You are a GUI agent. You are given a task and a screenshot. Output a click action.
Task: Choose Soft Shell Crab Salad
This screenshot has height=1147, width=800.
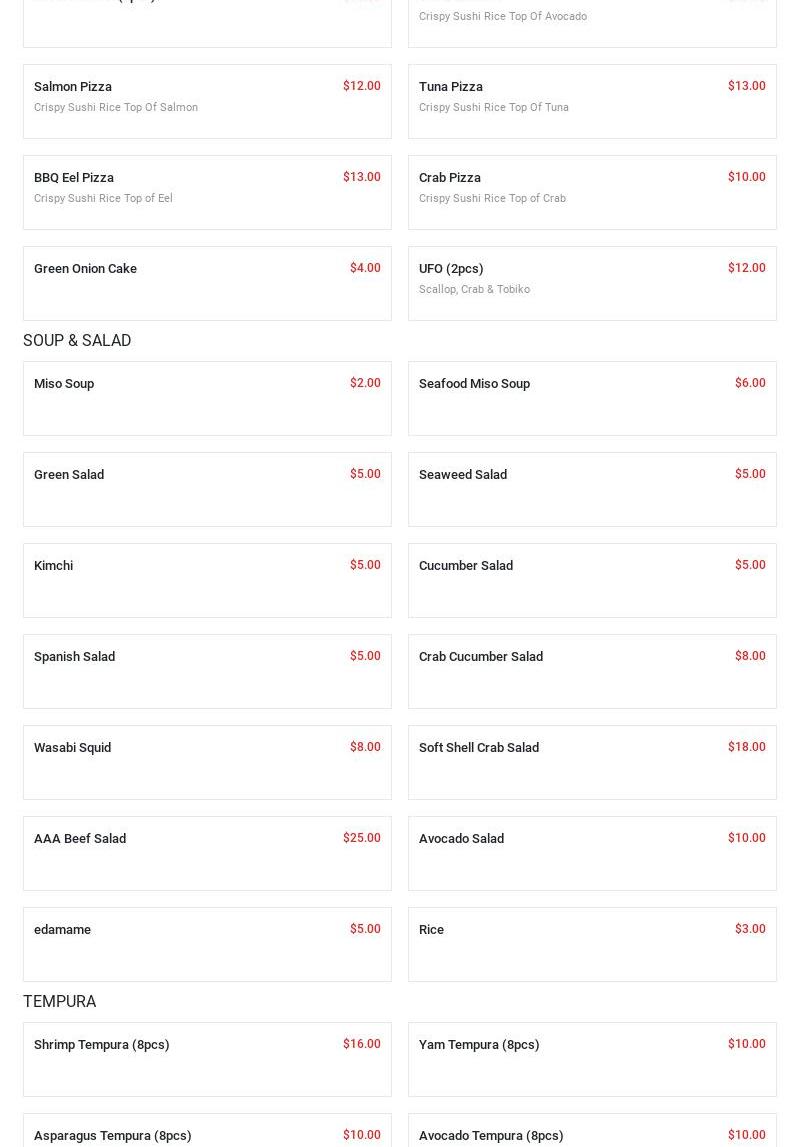592,762
